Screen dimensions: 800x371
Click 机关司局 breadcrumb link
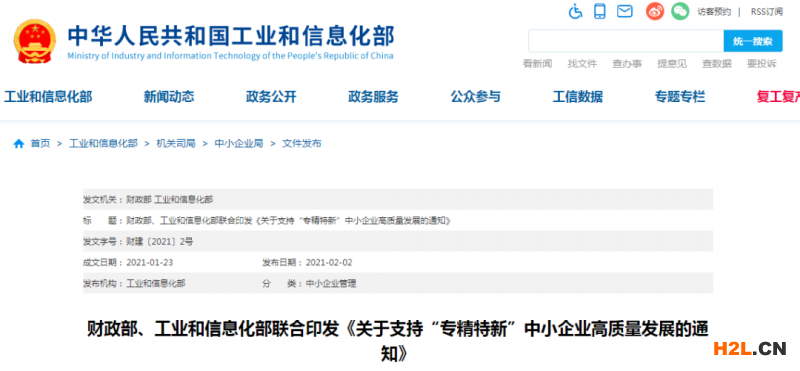click(176, 144)
